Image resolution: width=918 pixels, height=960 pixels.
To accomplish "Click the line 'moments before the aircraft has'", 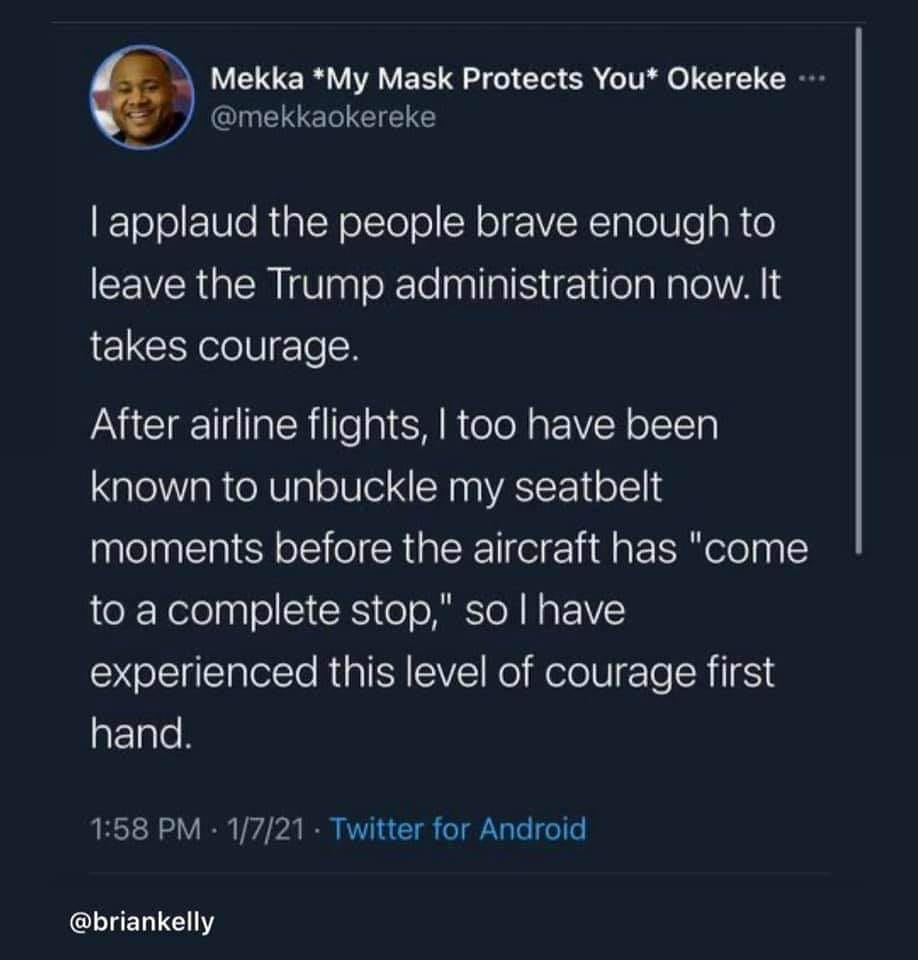I will [x=383, y=549].
